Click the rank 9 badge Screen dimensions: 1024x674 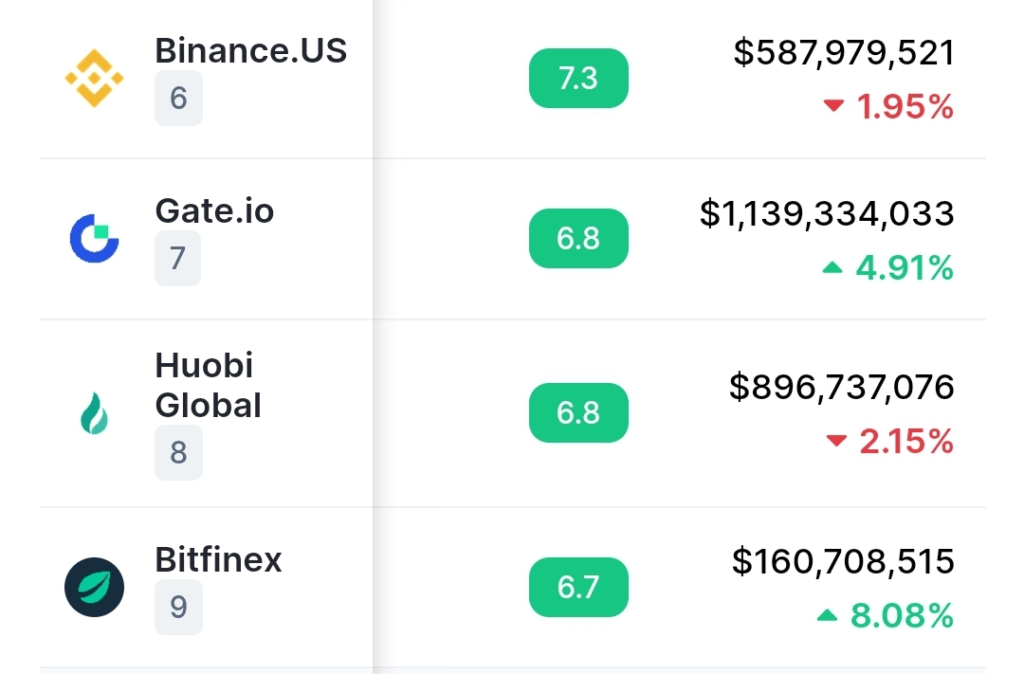pyautogui.click(x=178, y=607)
